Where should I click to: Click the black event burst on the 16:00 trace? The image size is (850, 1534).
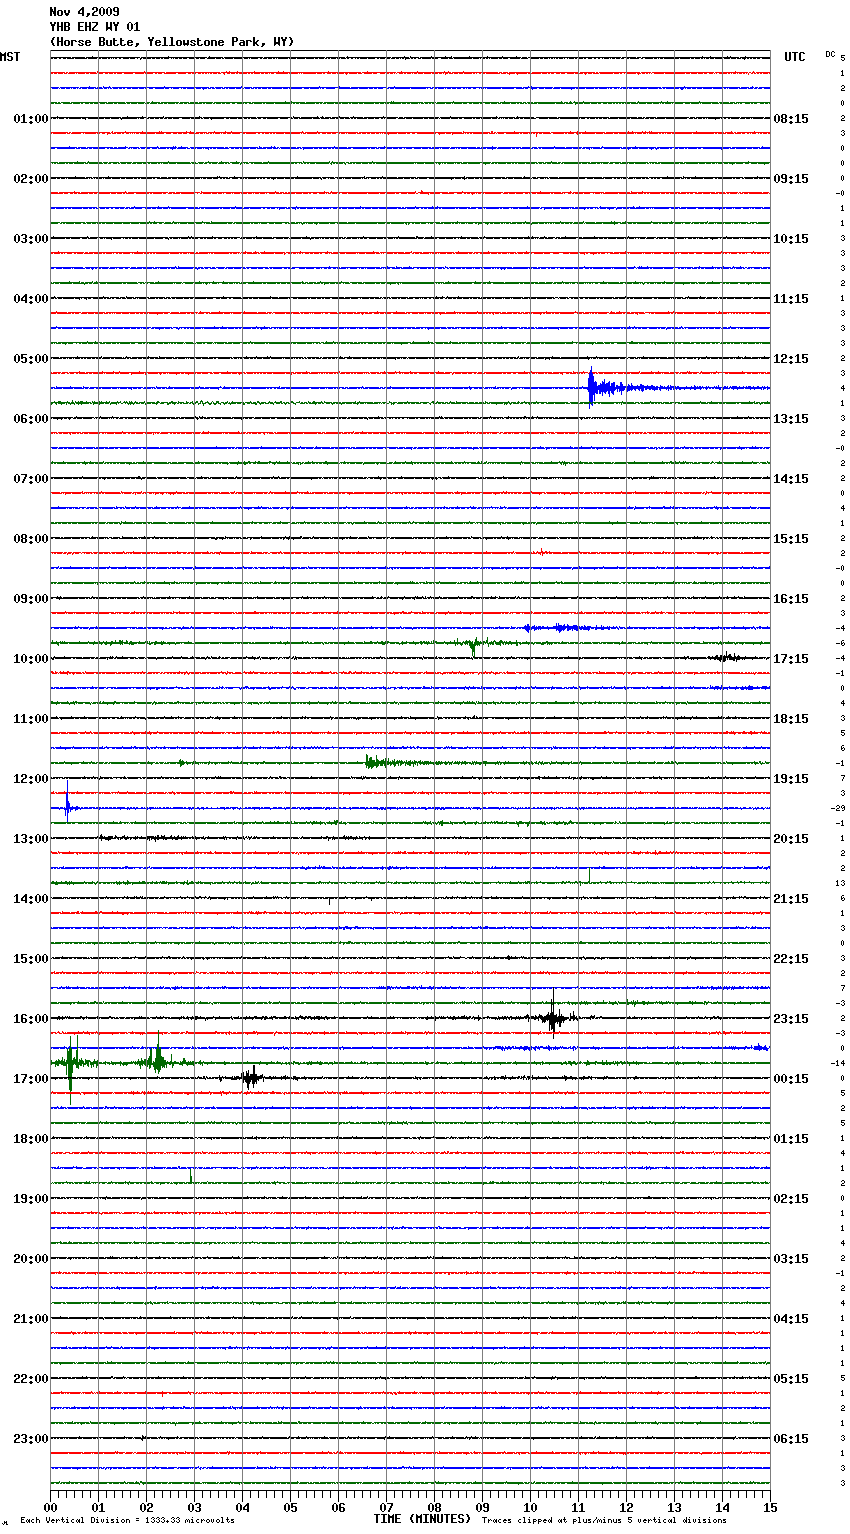(x=552, y=1018)
